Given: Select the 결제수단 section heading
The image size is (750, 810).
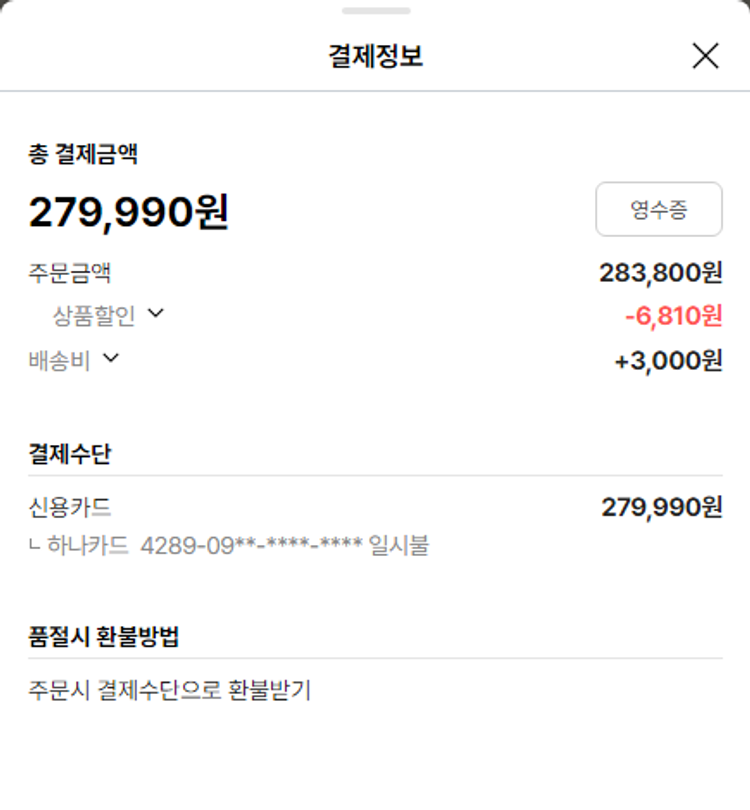Looking at the screenshot, I should (x=70, y=454).
